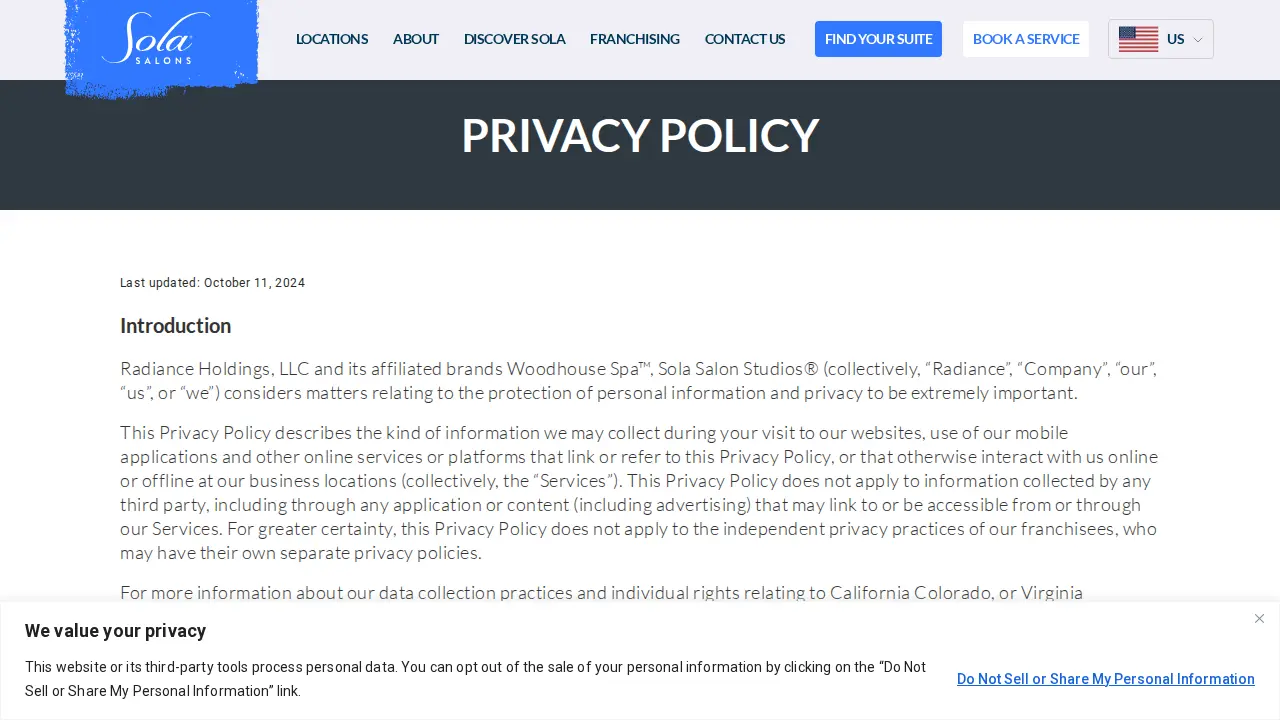Go to the About nav item
This screenshot has width=1280, height=720.
tap(416, 39)
